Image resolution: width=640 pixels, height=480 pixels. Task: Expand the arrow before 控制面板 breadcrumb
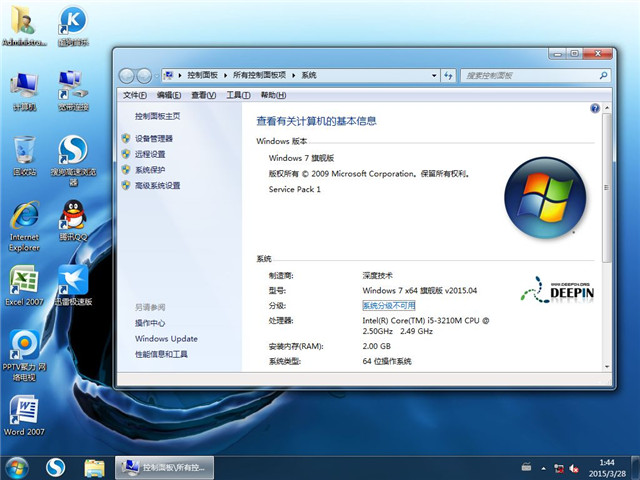click(x=180, y=76)
